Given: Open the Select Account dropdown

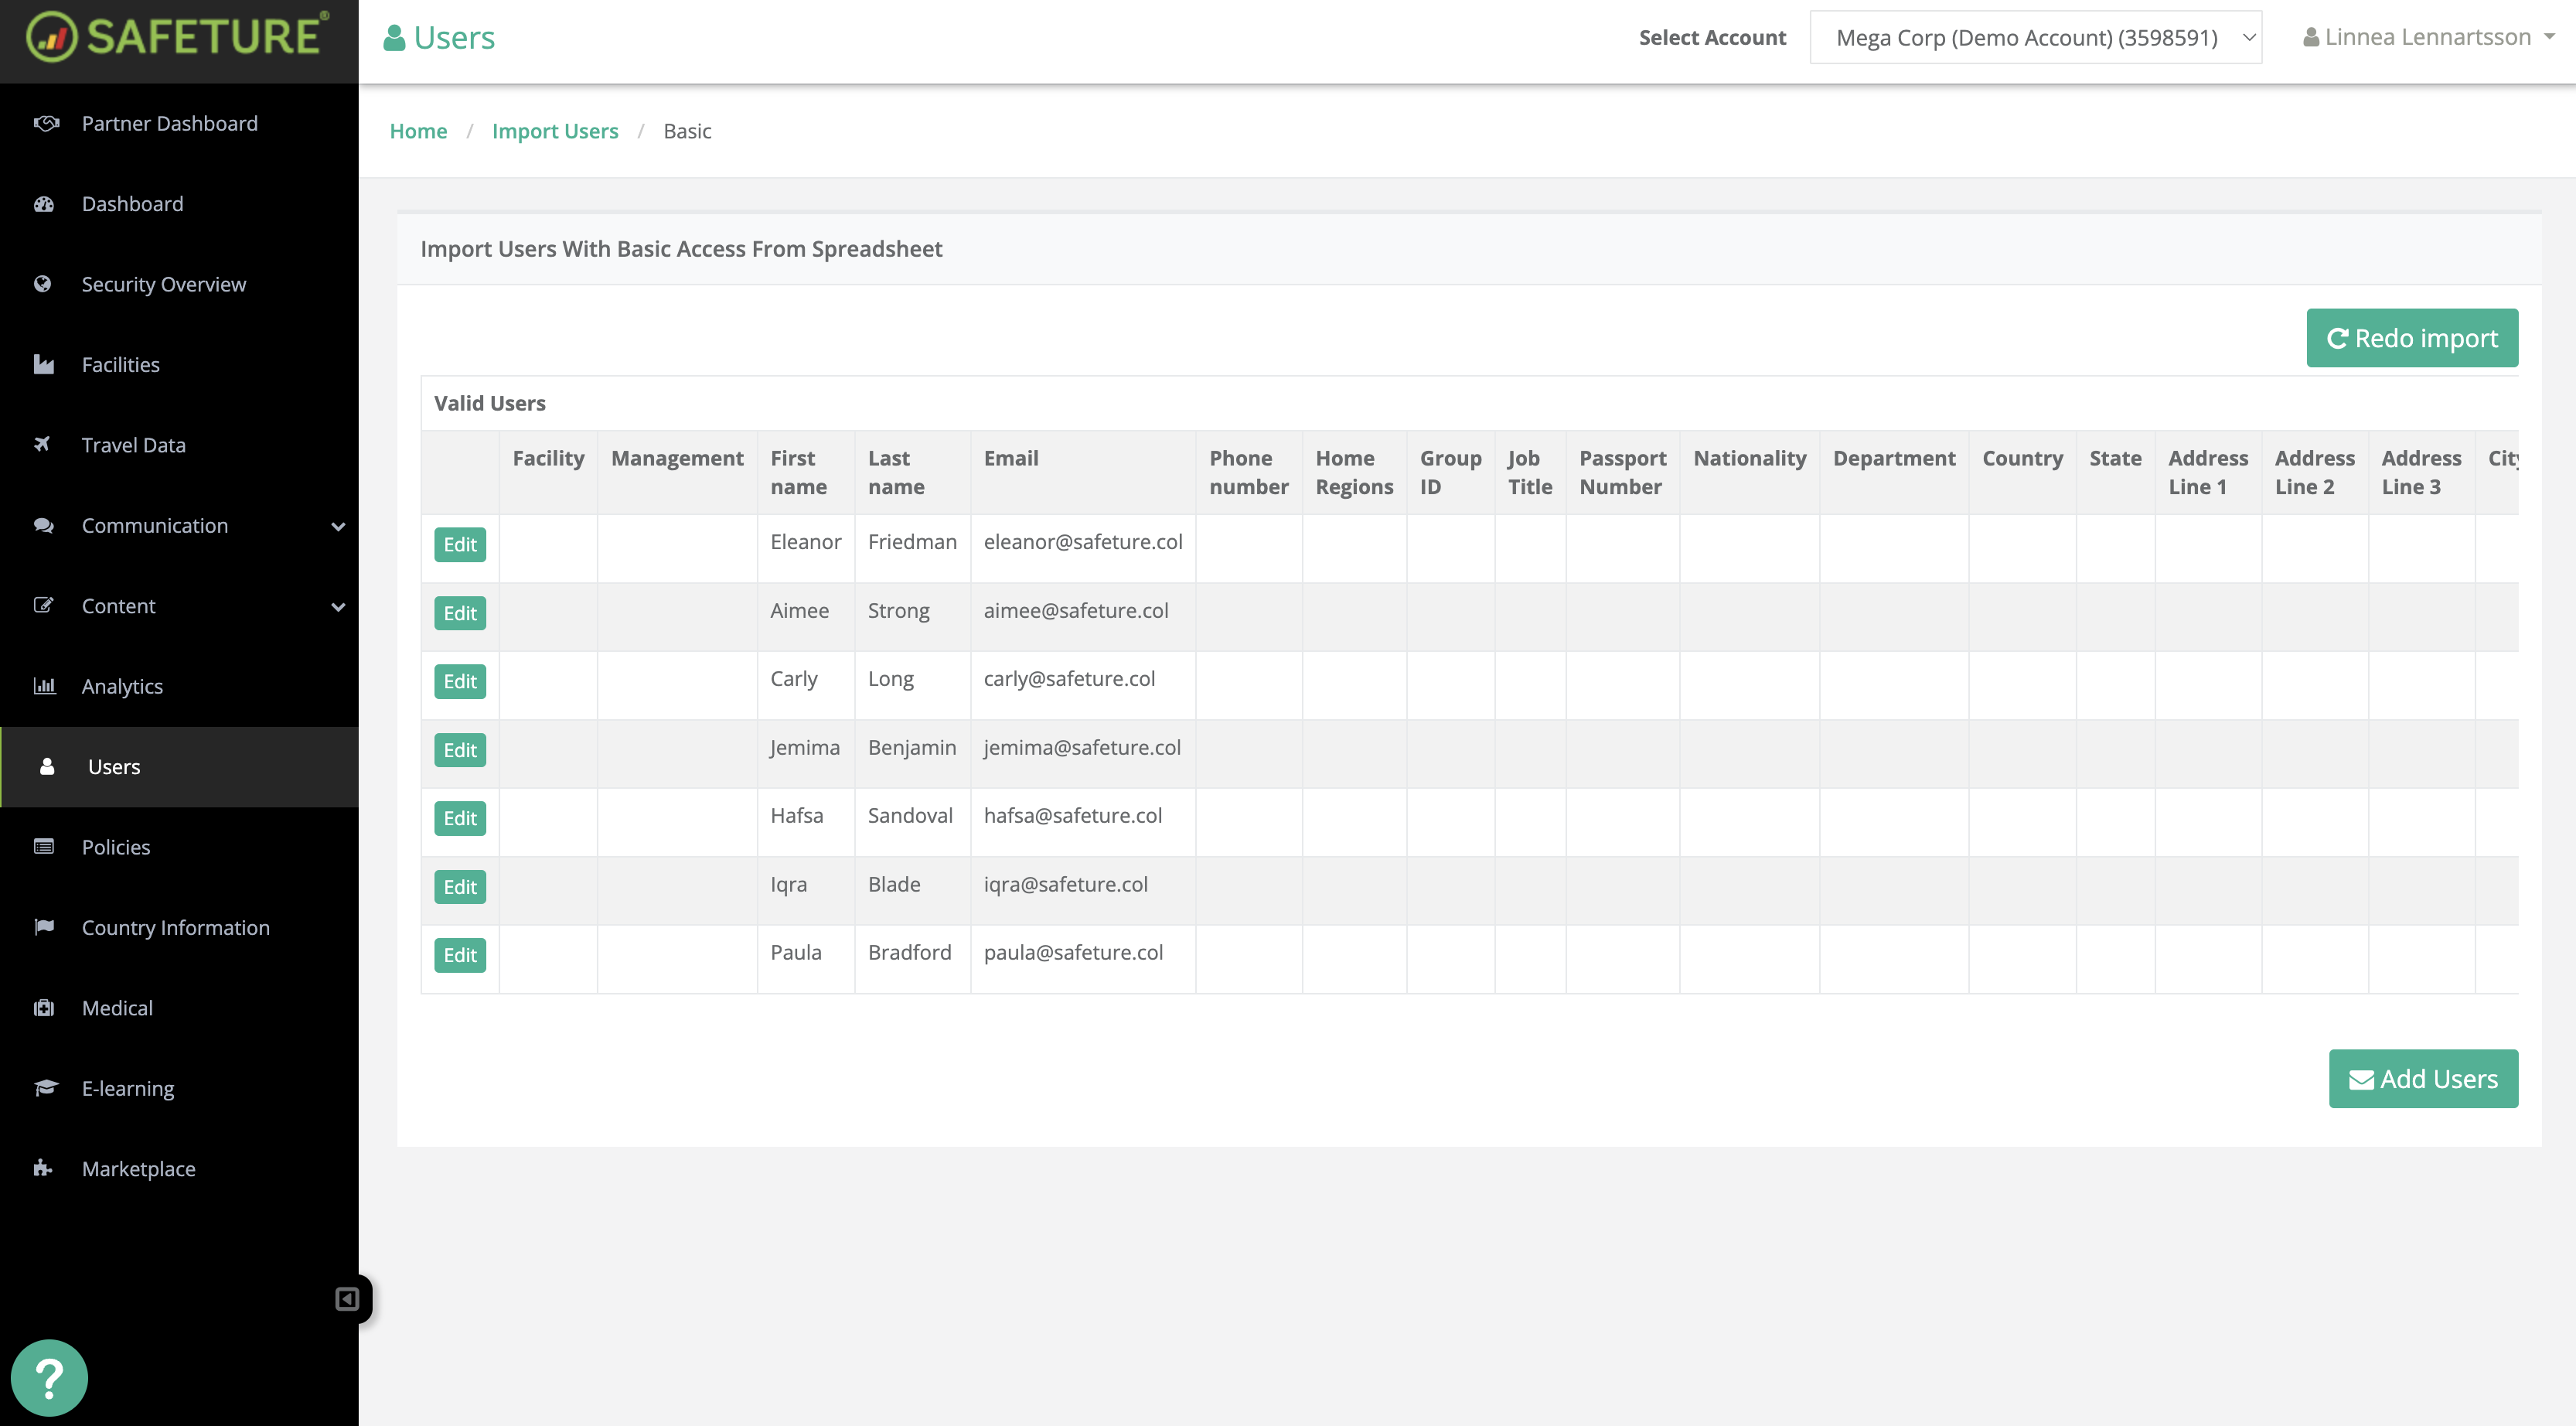Looking at the screenshot, I should (2035, 38).
